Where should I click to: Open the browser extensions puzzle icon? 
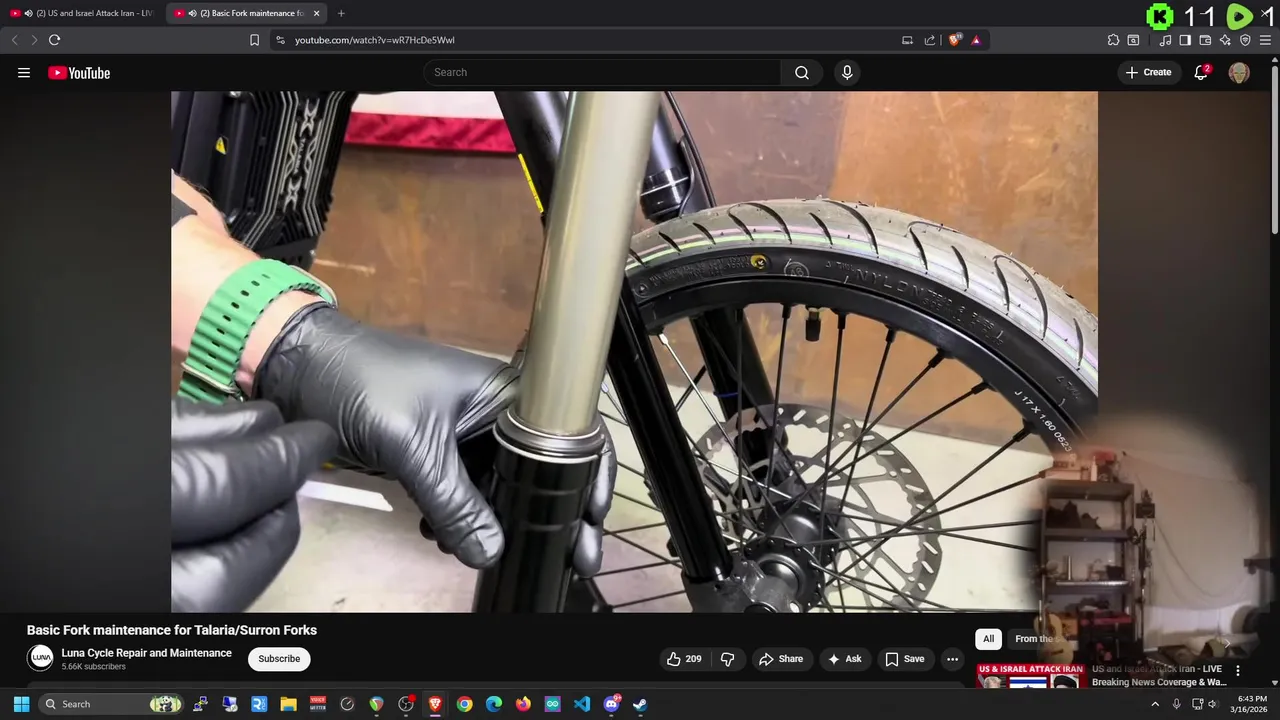pyautogui.click(x=1113, y=40)
